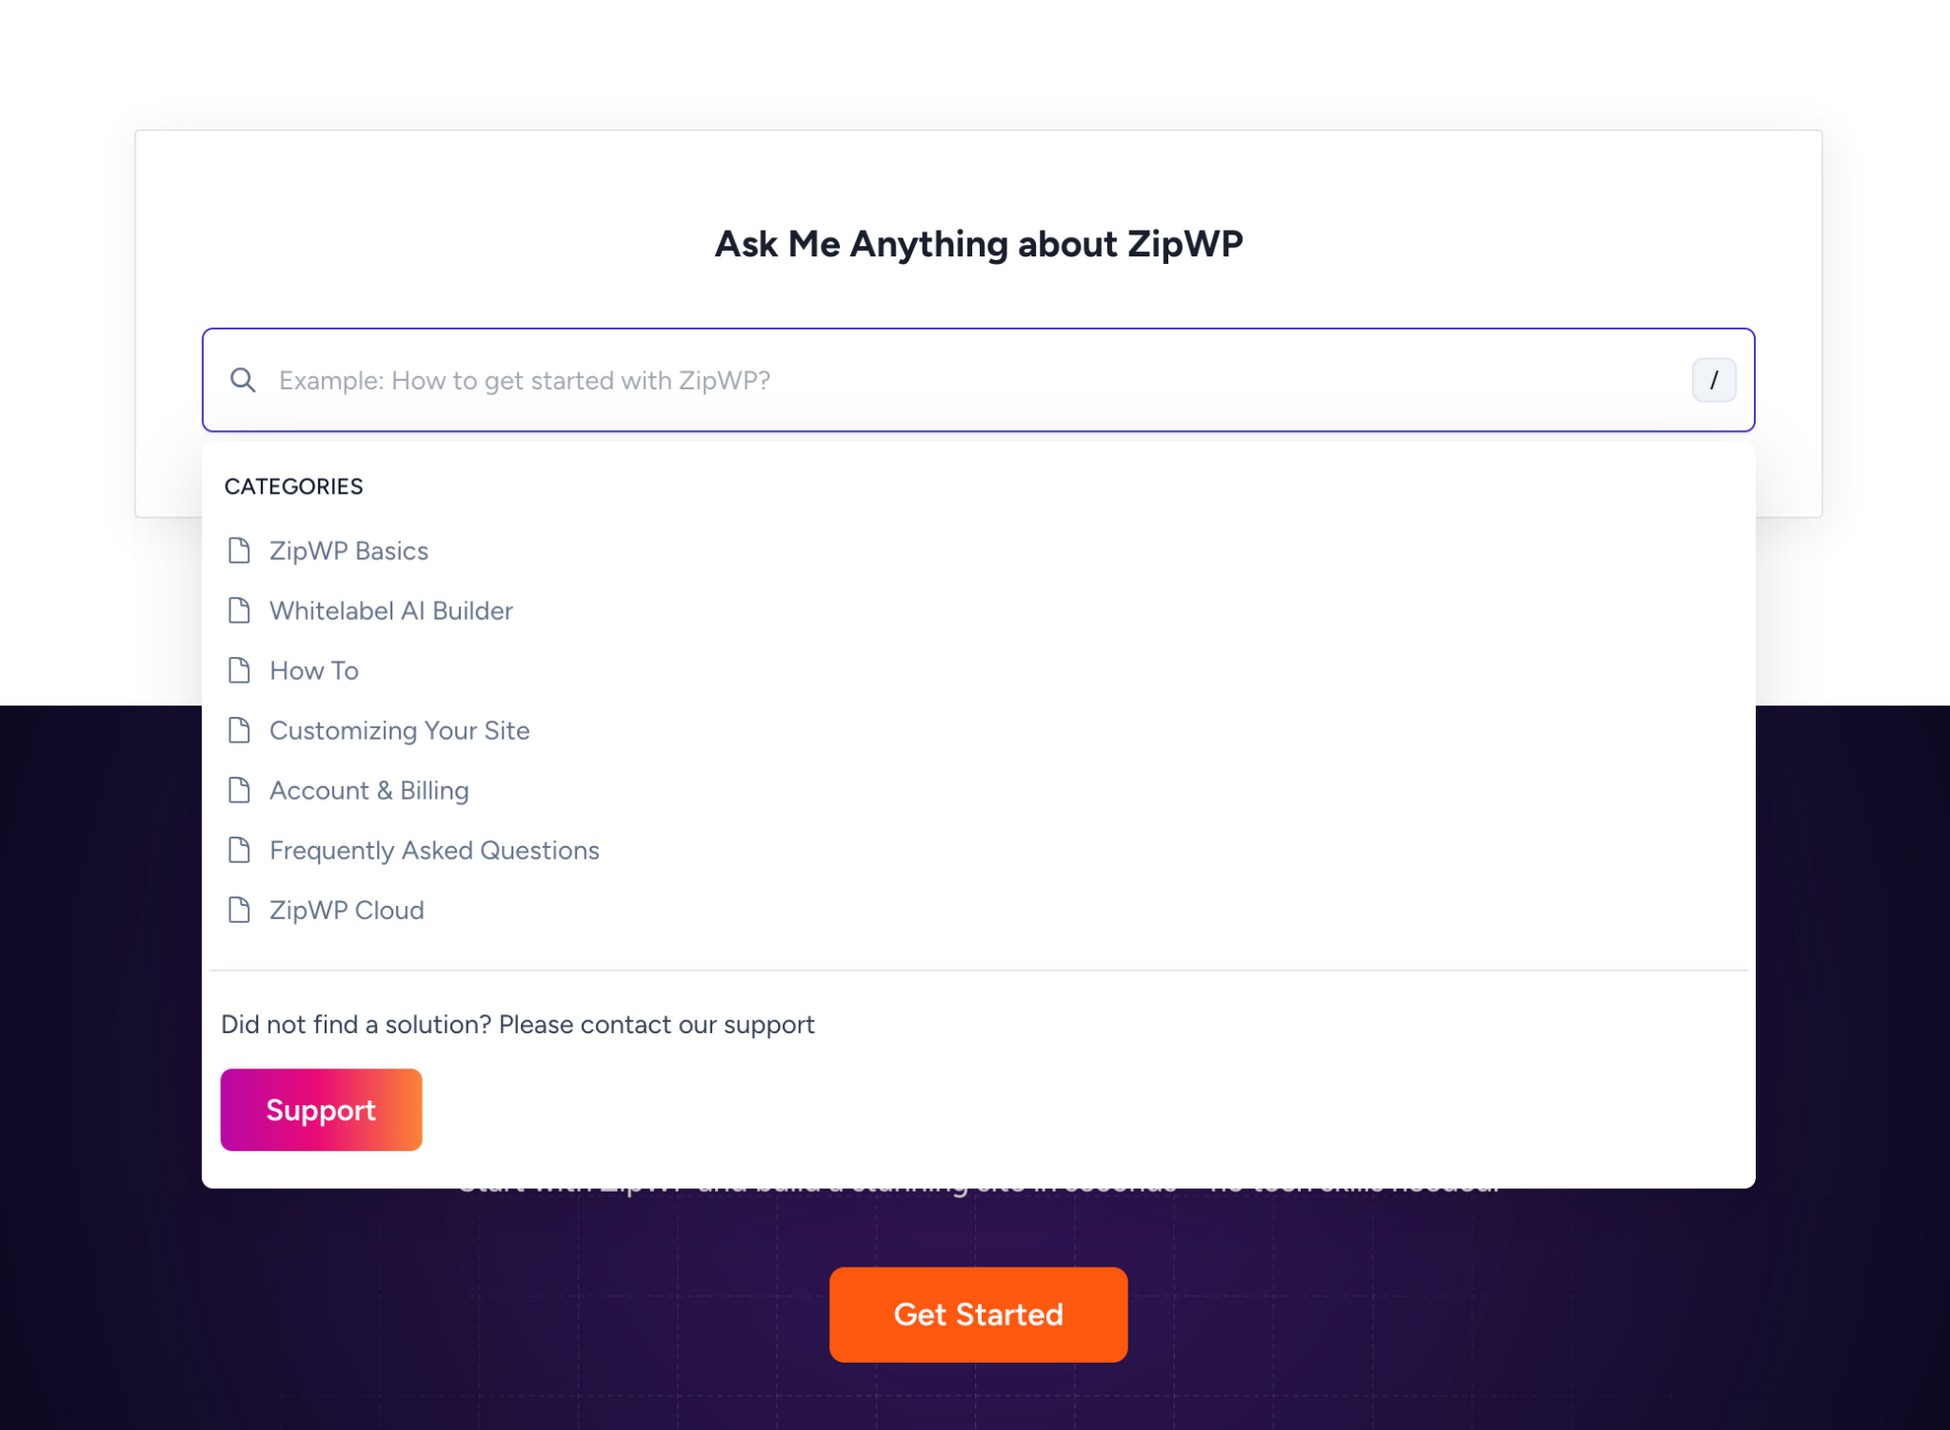Click the document icon beside Customizing Your Site

tap(240, 730)
